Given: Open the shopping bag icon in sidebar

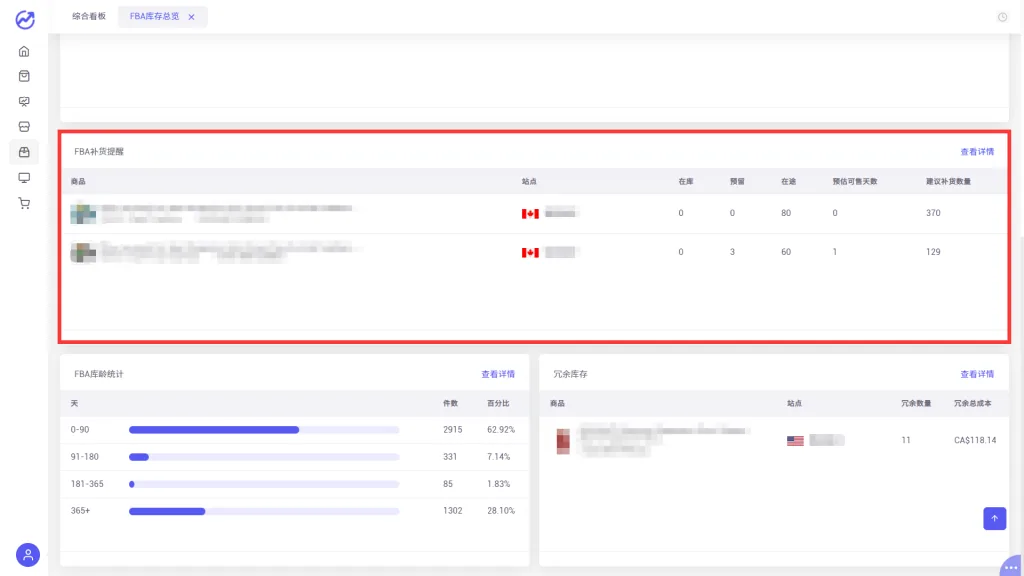Looking at the screenshot, I should (x=24, y=76).
